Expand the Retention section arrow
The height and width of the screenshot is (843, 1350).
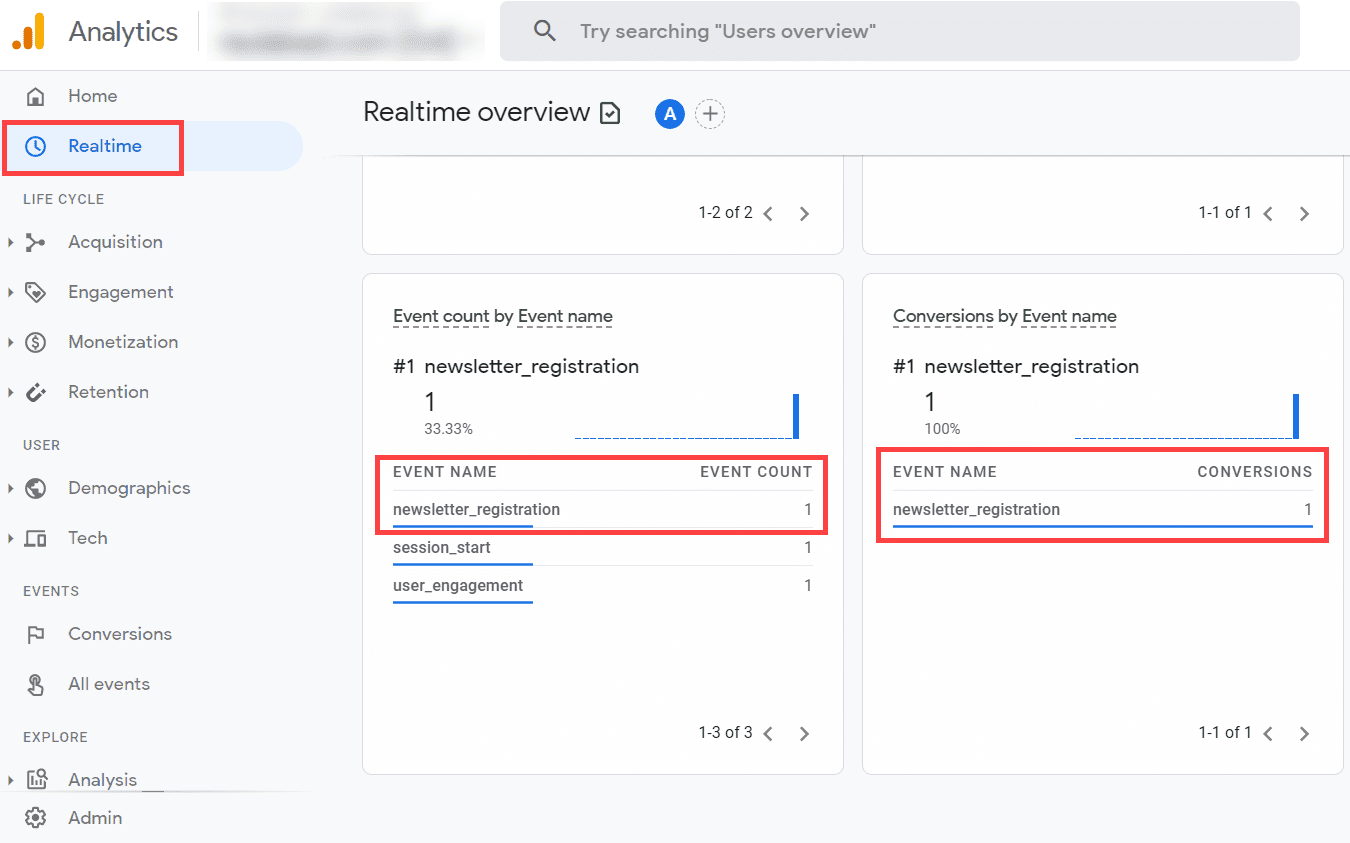10,392
